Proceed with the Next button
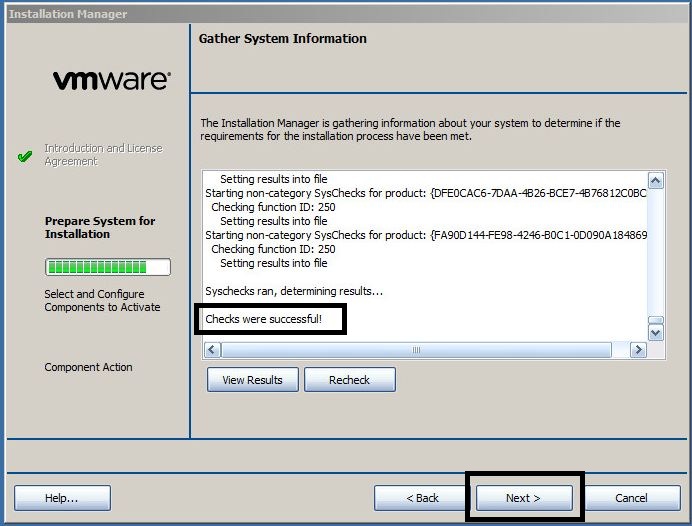Screen dimensions: 692x526 point(523,498)
